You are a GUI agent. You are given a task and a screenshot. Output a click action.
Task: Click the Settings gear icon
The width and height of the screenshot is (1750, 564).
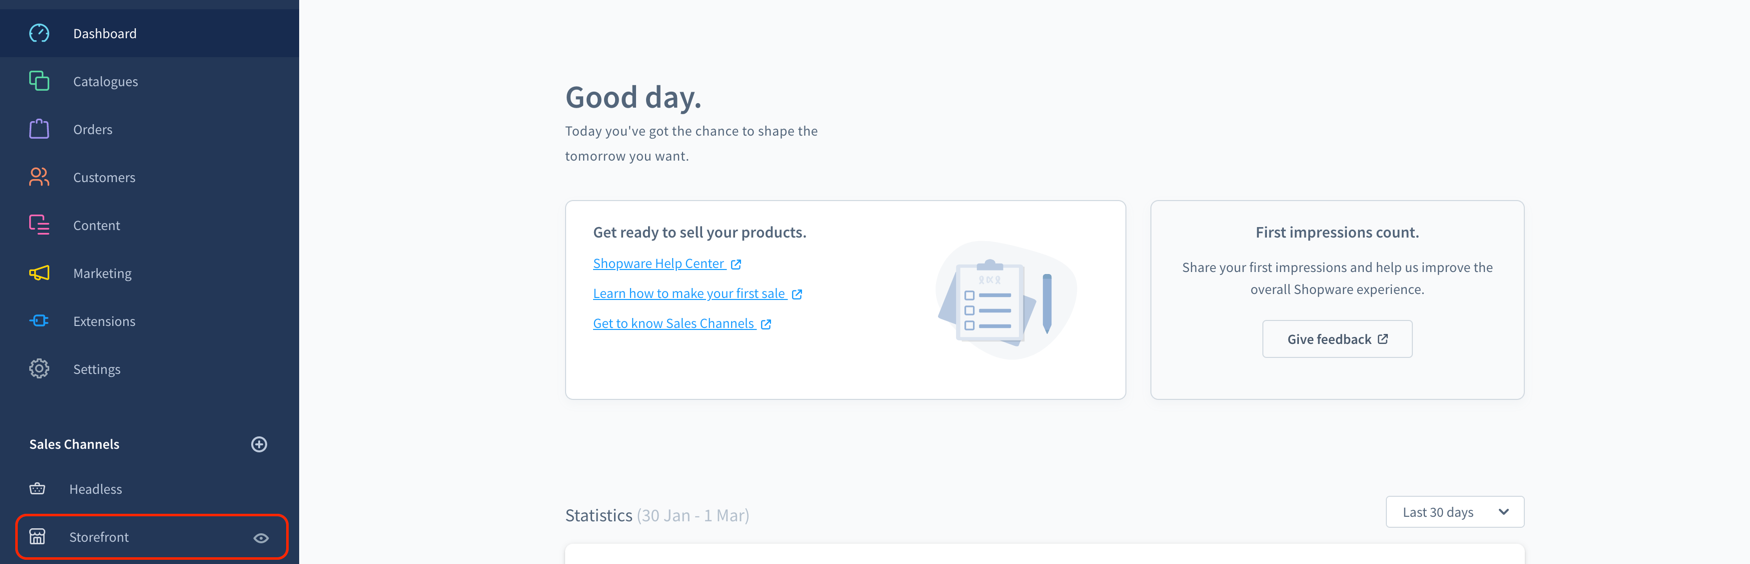(39, 369)
